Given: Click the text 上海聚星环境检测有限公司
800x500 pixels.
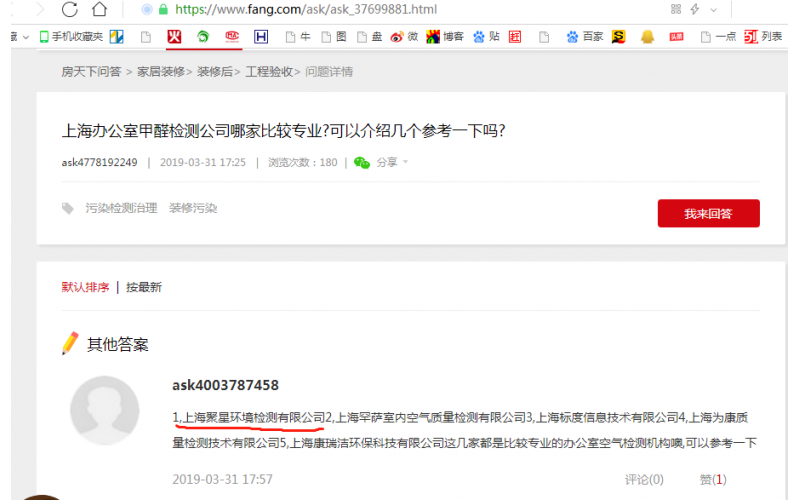Looking at the screenshot, I should [x=254, y=418].
